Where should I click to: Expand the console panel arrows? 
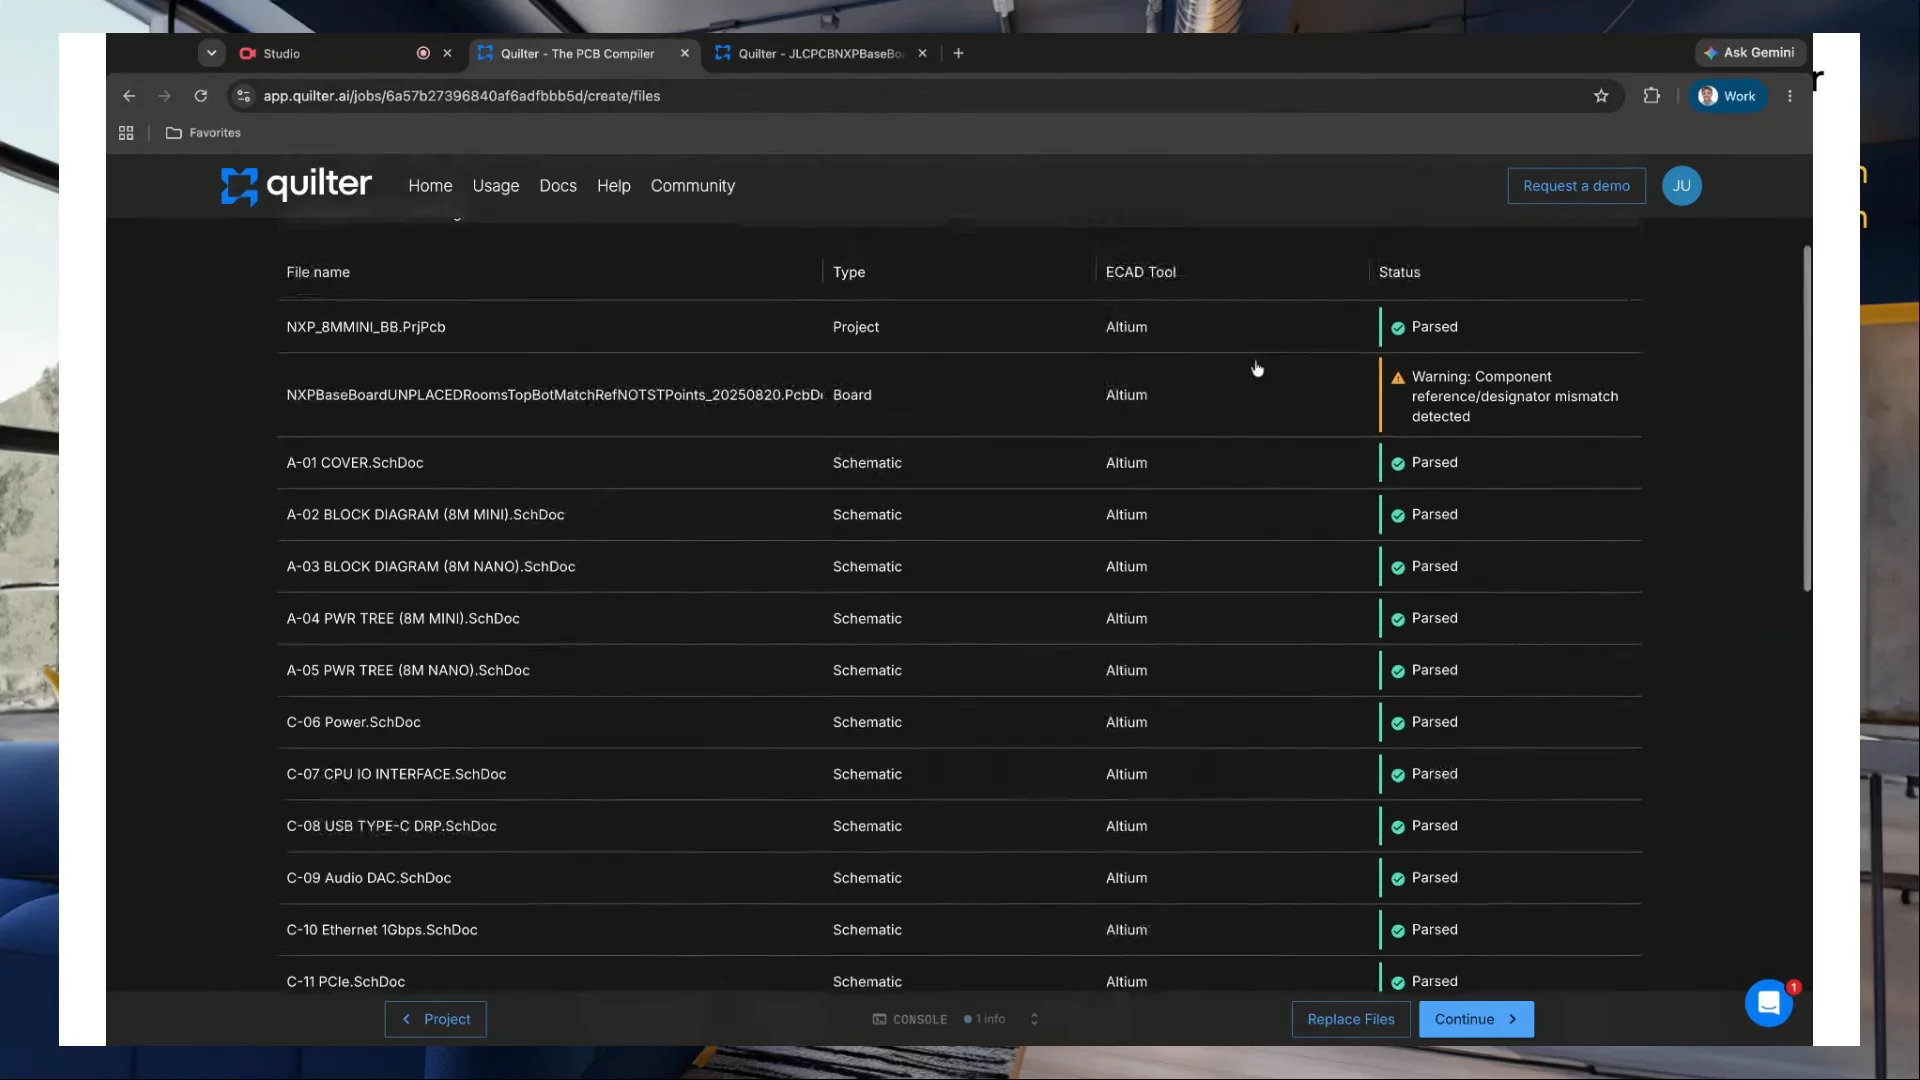tap(1034, 1019)
